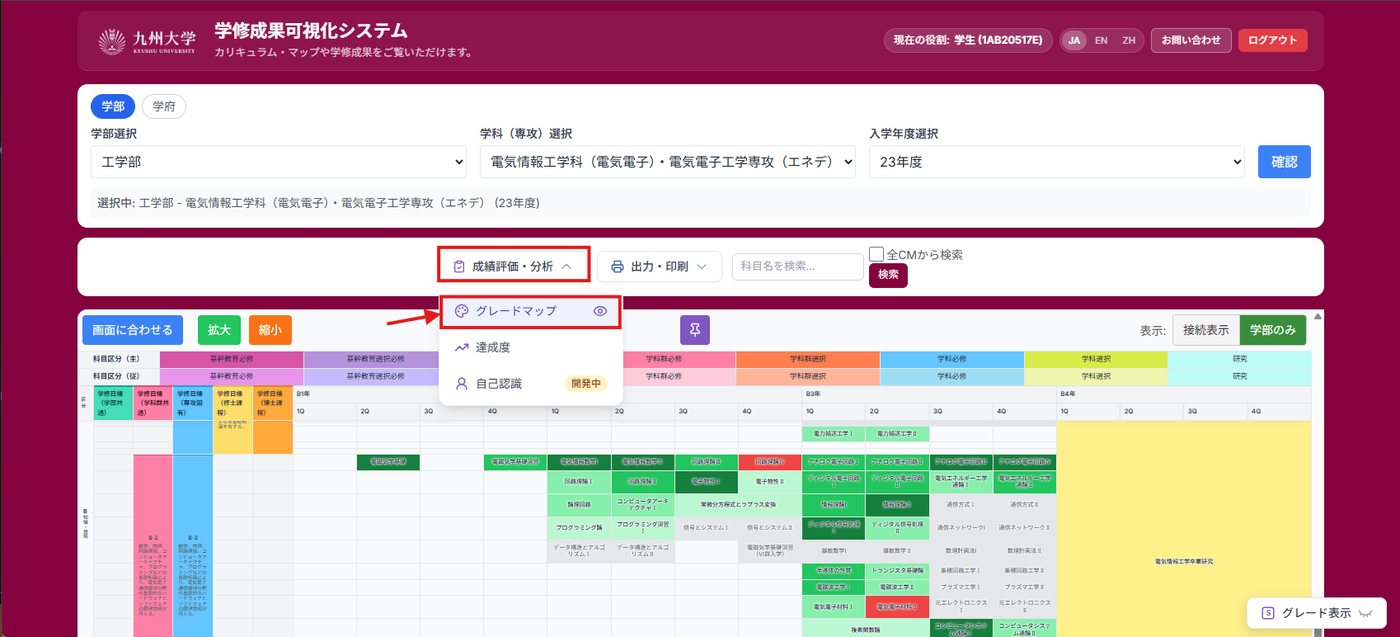Click the orange 縮小 zoom-out button
1400x637 pixels.
coord(270,330)
